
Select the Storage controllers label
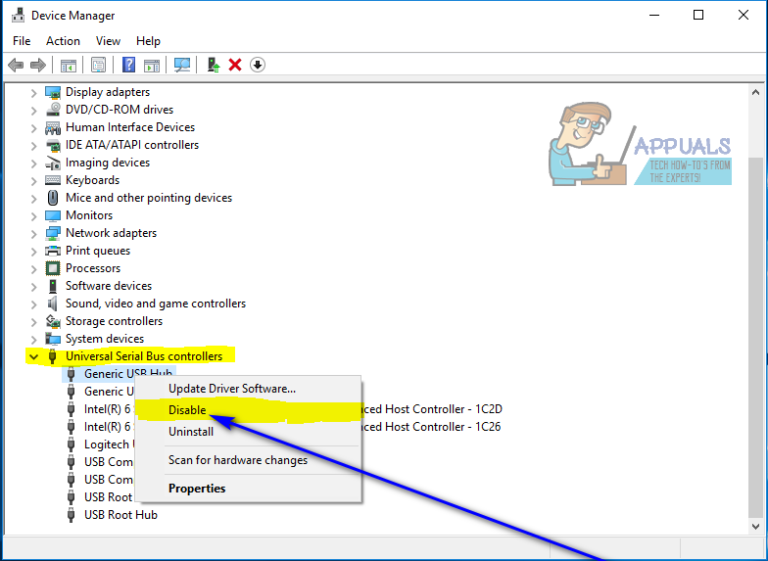[x=114, y=321]
